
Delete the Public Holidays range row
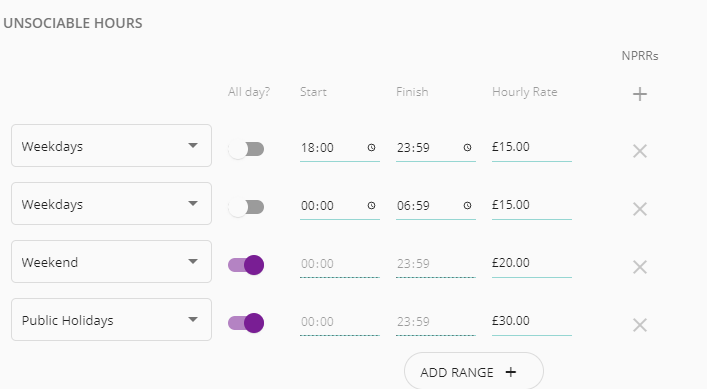tap(640, 325)
